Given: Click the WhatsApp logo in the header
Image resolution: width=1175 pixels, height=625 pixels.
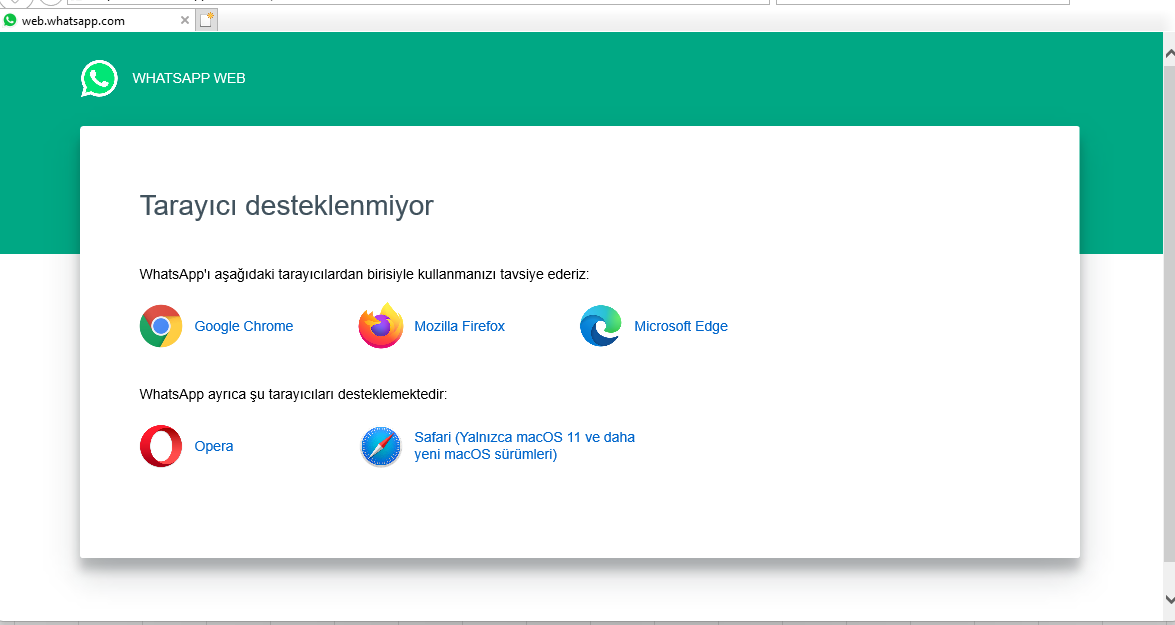Looking at the screenshot, I should pos(99,78).
